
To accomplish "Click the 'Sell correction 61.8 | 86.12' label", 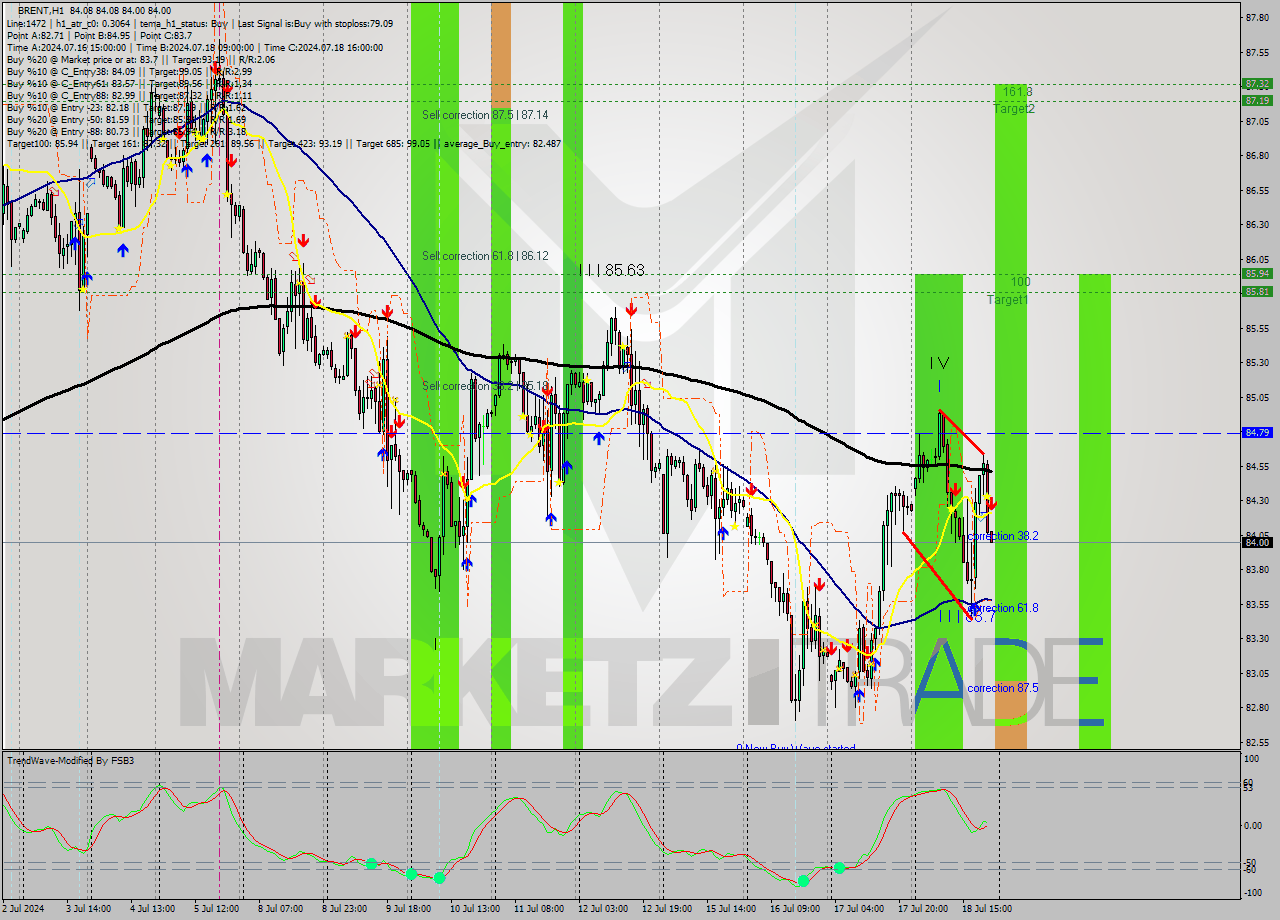I will click(x=485, y=256).
